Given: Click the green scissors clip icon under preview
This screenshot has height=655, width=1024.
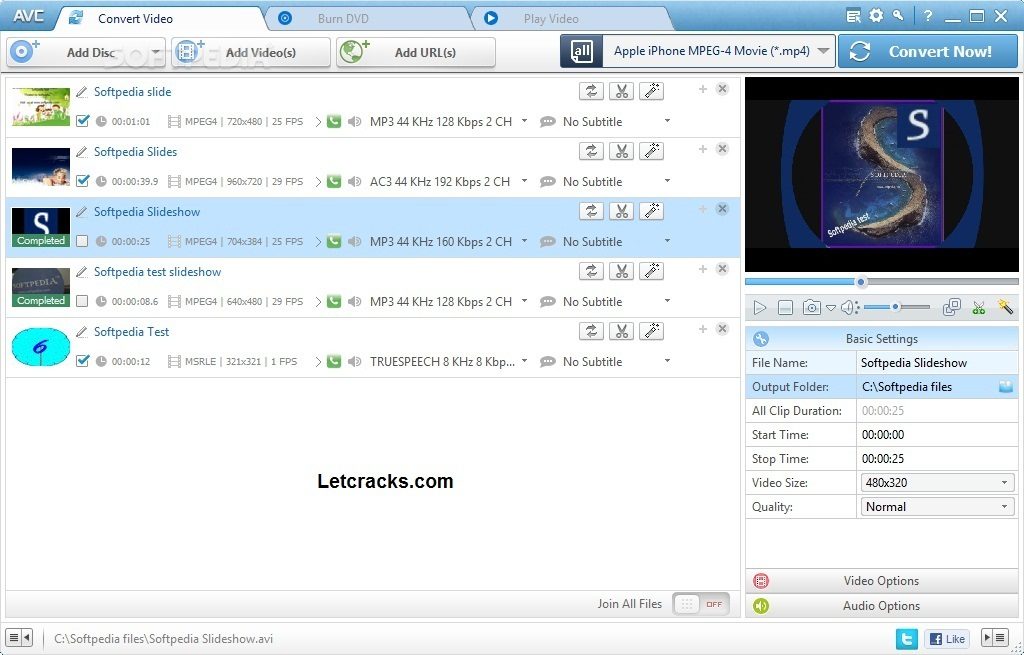Looking at the screenshot, I should pos(978,308).
